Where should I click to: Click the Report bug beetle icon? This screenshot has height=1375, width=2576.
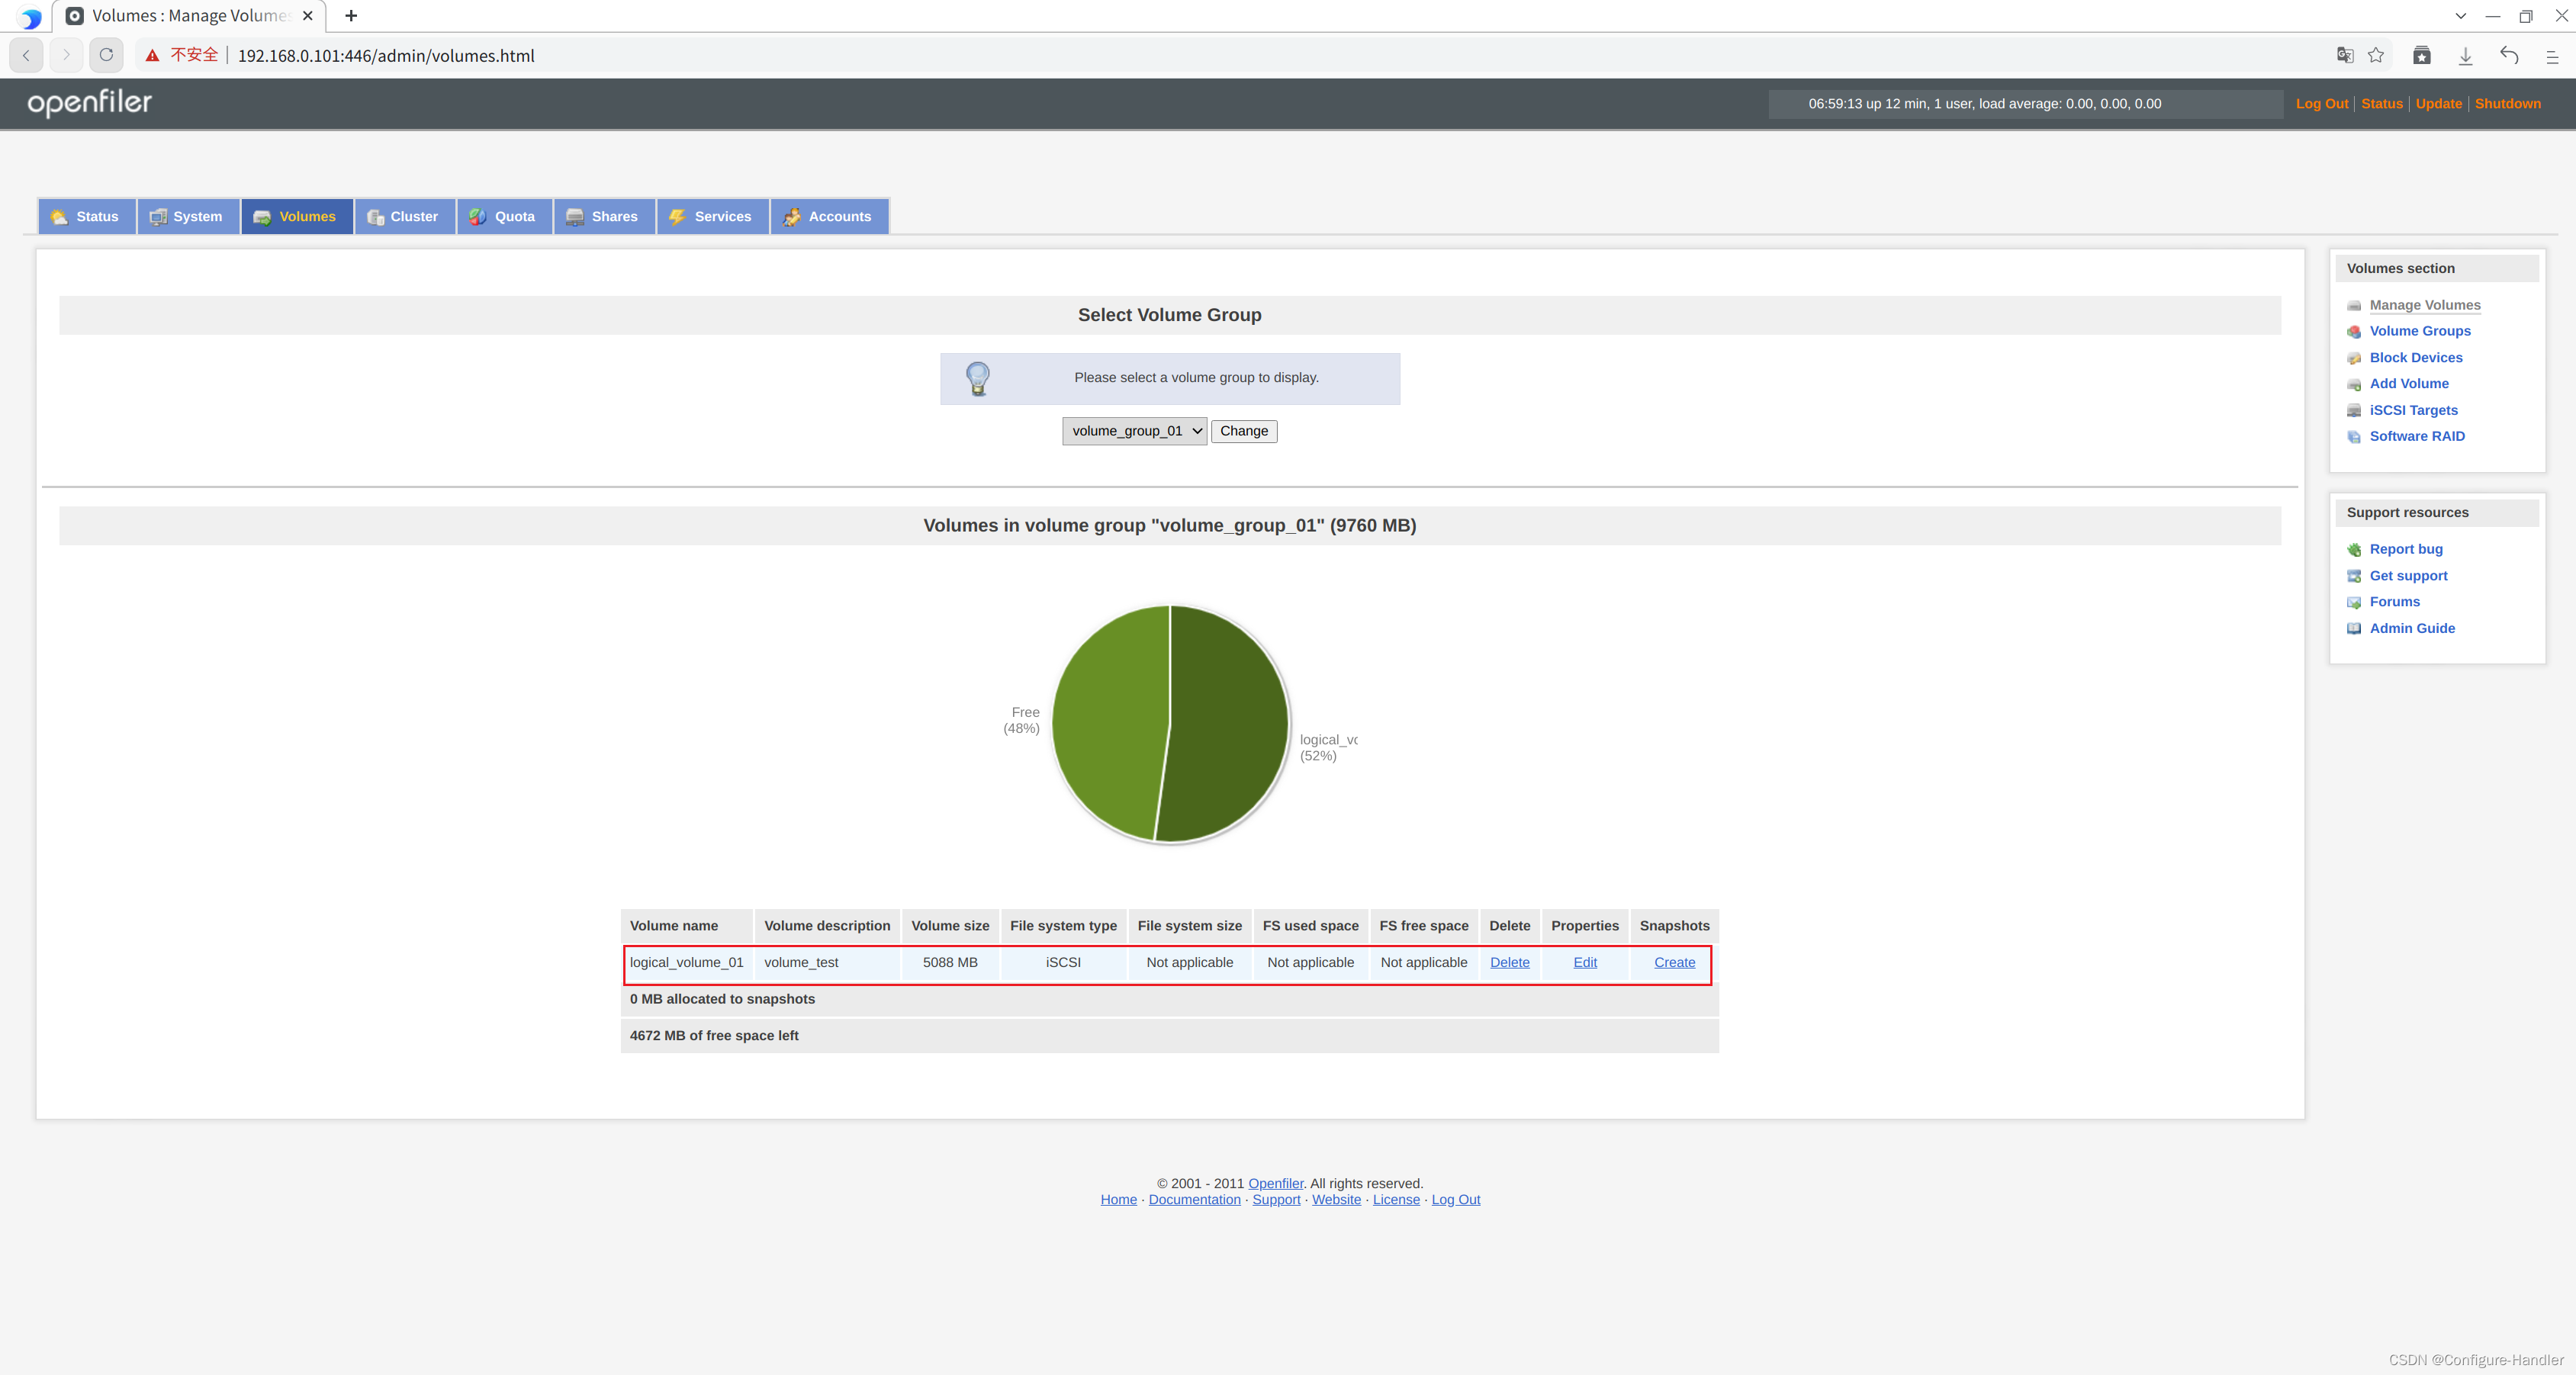tap(2355, 549)
